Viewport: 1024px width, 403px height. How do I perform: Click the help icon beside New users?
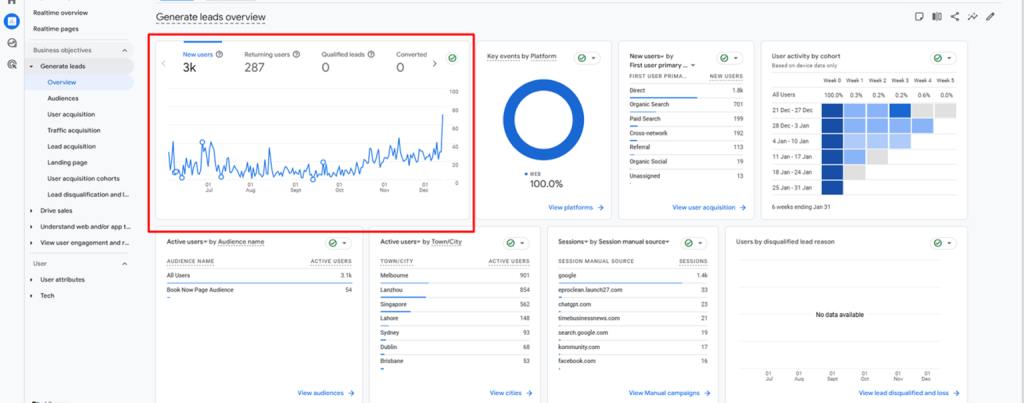219,55
